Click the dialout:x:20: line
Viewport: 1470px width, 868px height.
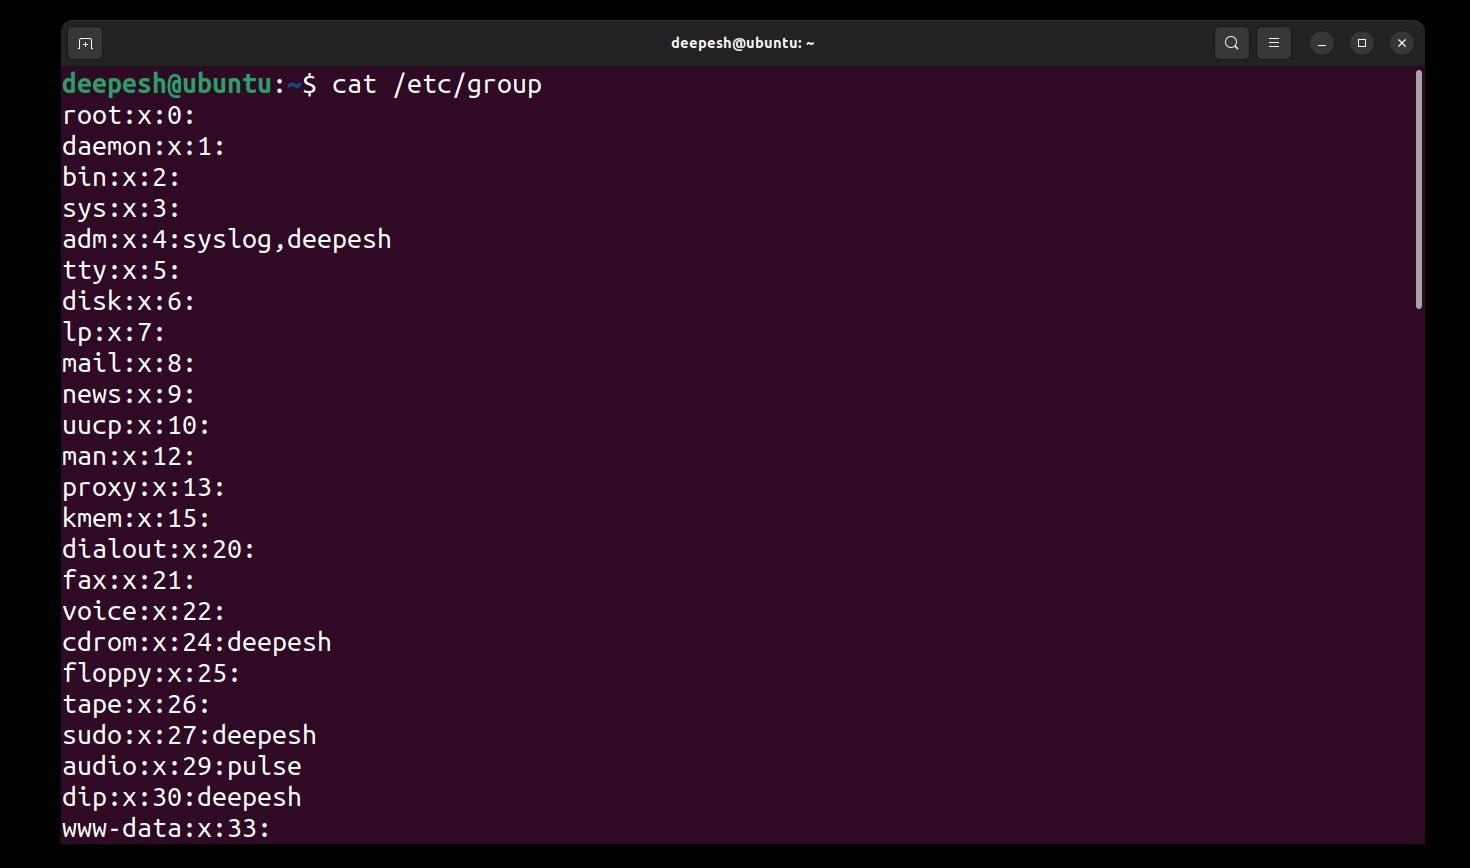pos(159,550)
